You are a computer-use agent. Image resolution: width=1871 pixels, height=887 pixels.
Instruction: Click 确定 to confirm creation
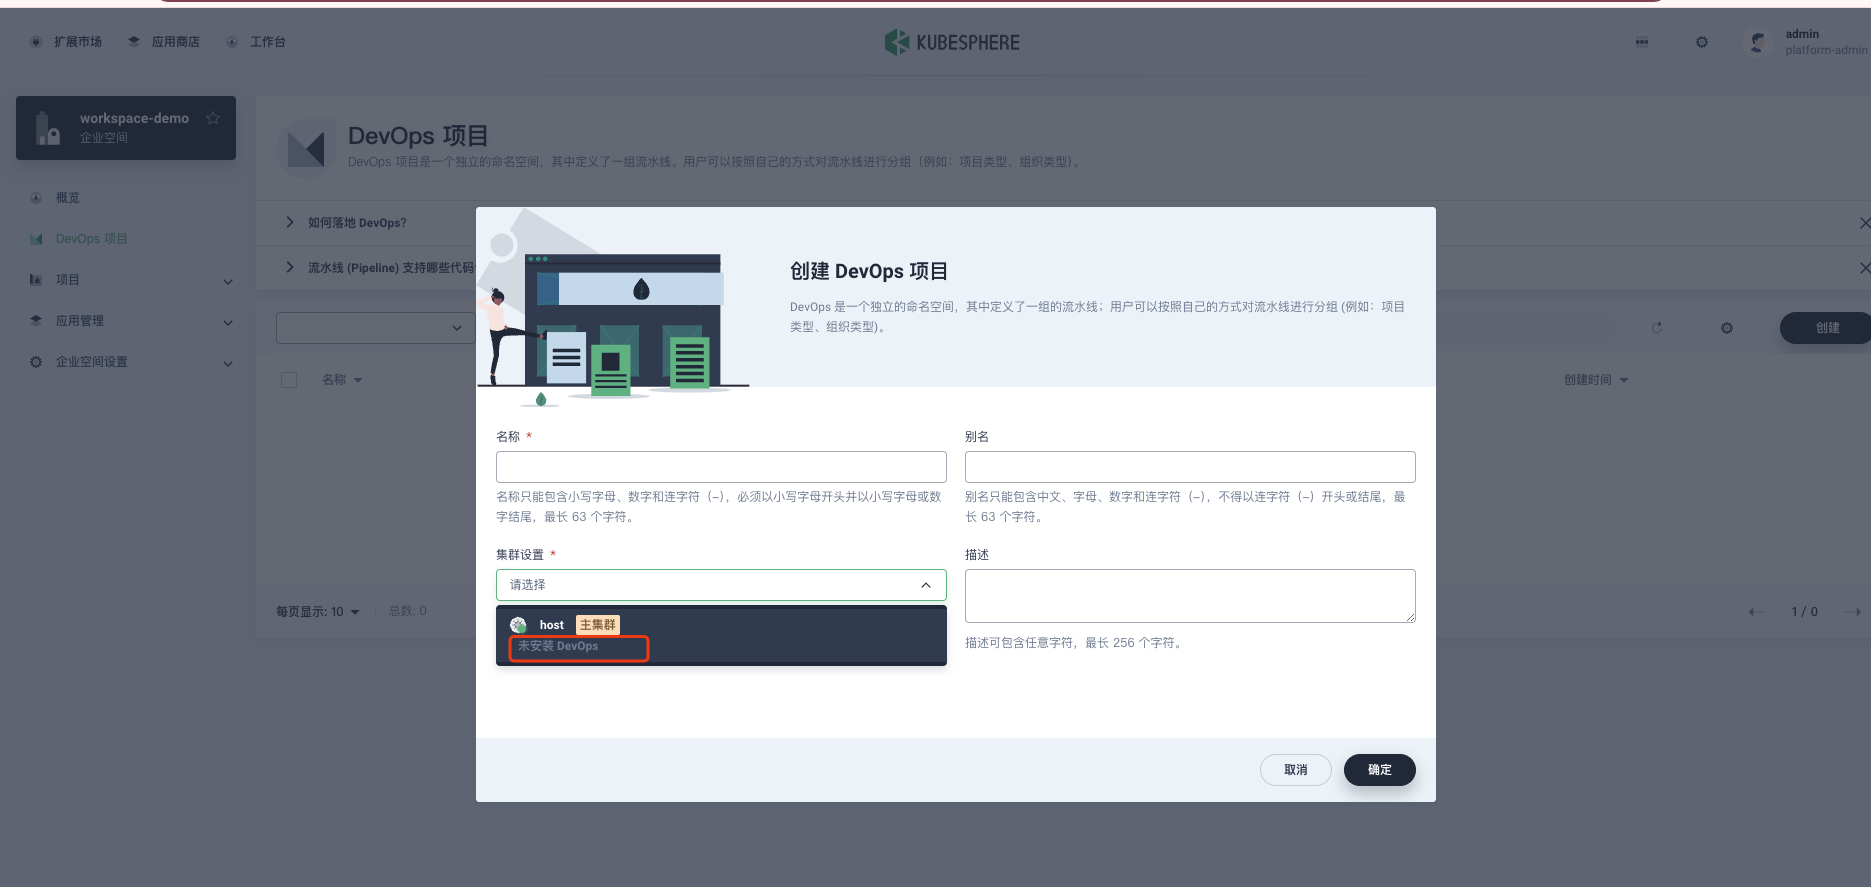1380,770
